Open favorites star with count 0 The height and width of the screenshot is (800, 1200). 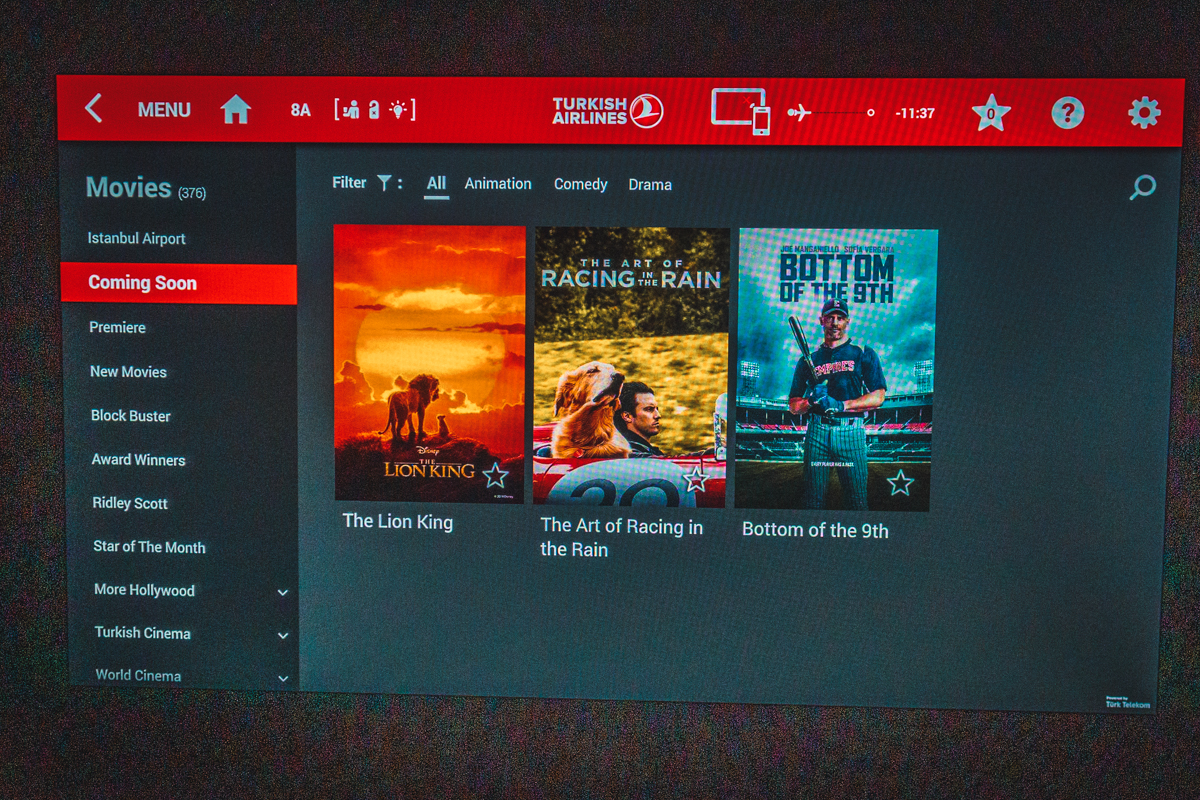coord(991,113)
